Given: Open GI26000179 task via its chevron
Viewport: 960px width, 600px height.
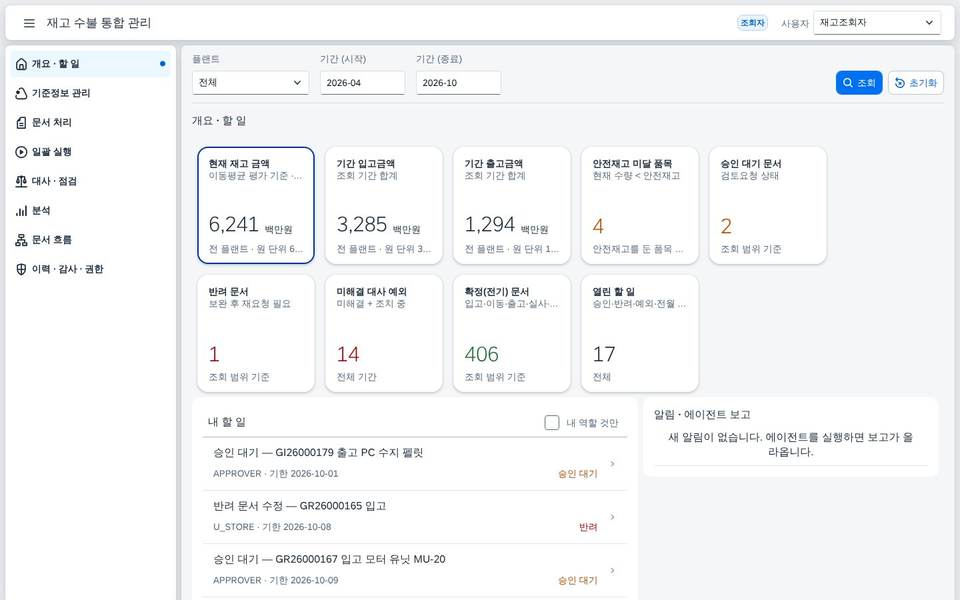Looking at the screenshot, I should (612, 463).
